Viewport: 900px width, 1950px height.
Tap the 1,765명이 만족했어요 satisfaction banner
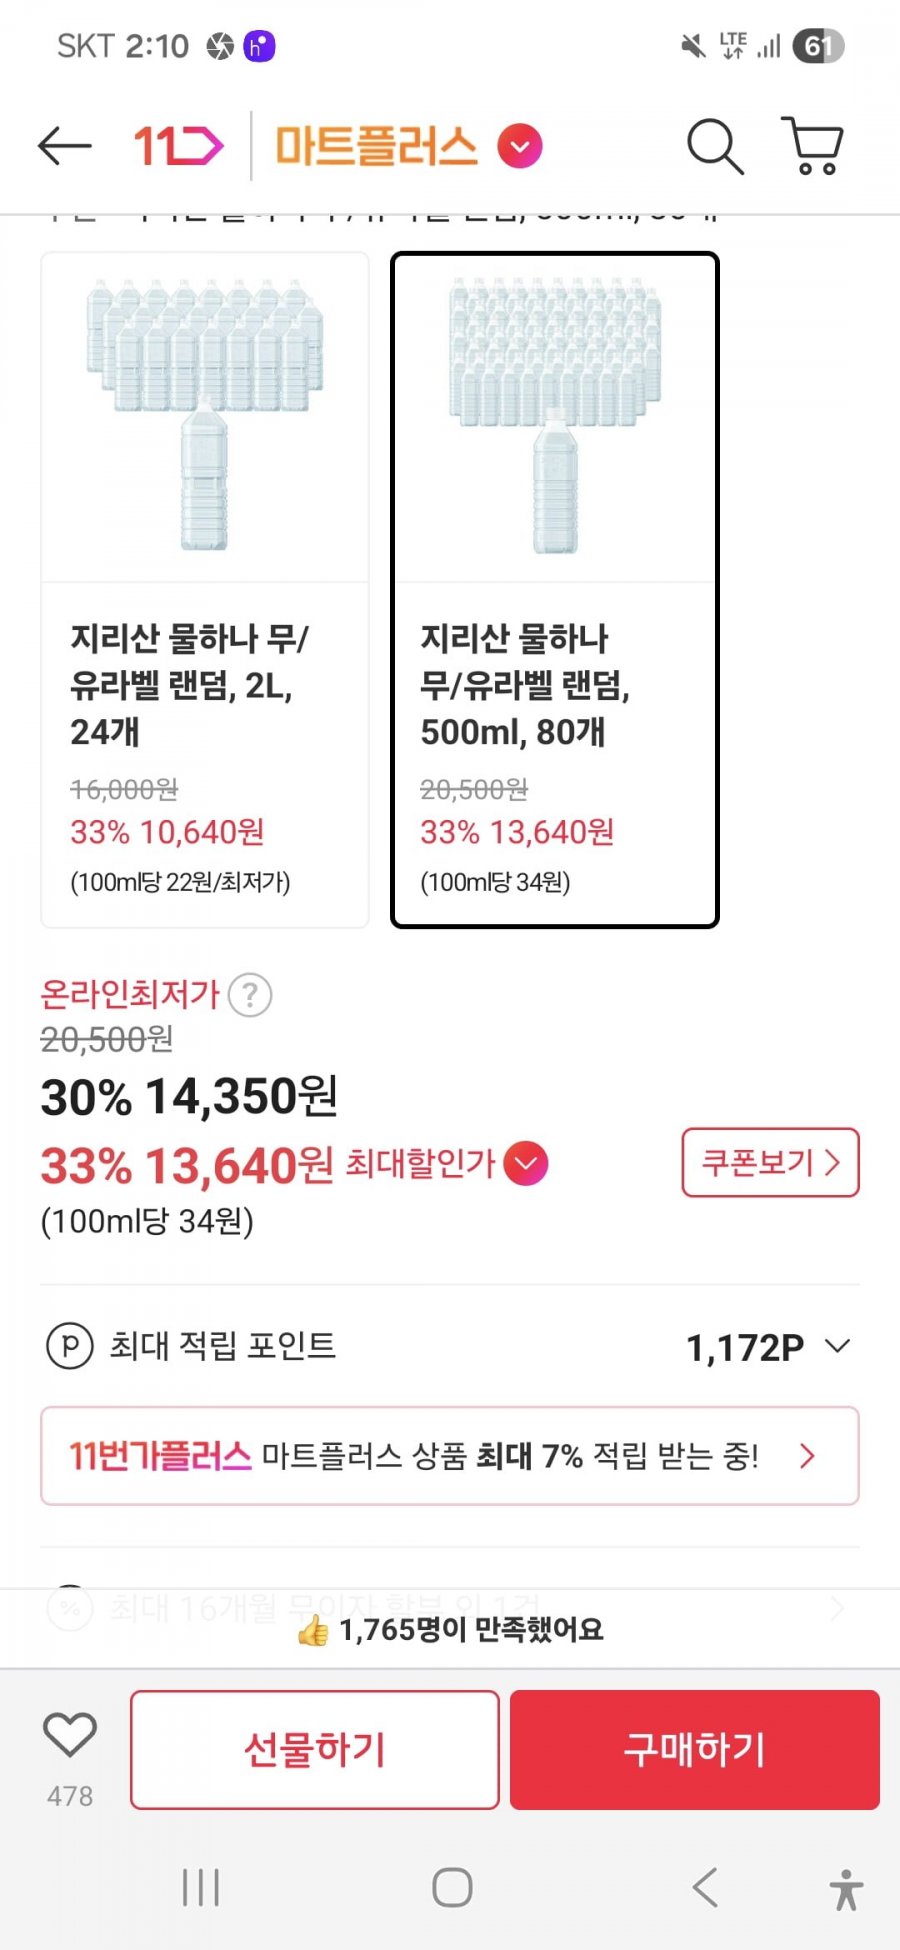tap(450, 1630)
